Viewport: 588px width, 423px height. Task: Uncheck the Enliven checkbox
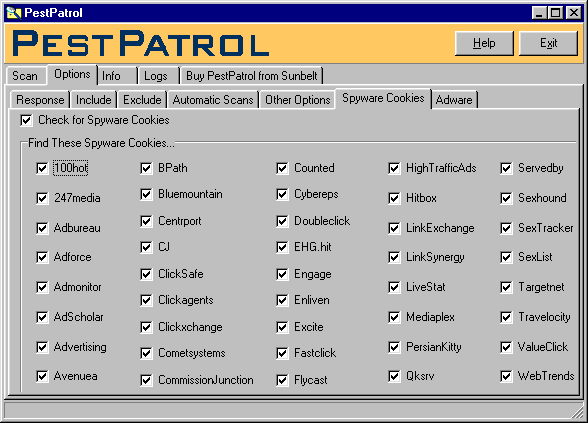point(282,300)
